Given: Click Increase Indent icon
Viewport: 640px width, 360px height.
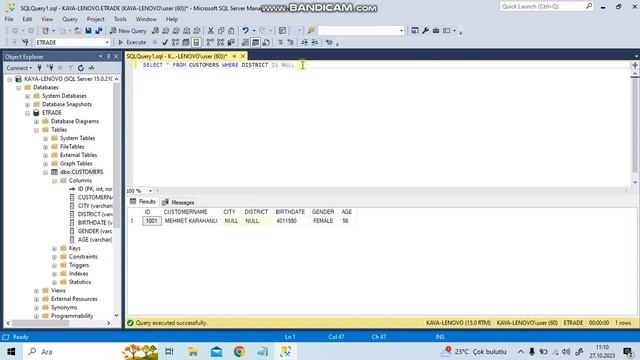Looking at the screenshot, I should click(x=315, y=42).
